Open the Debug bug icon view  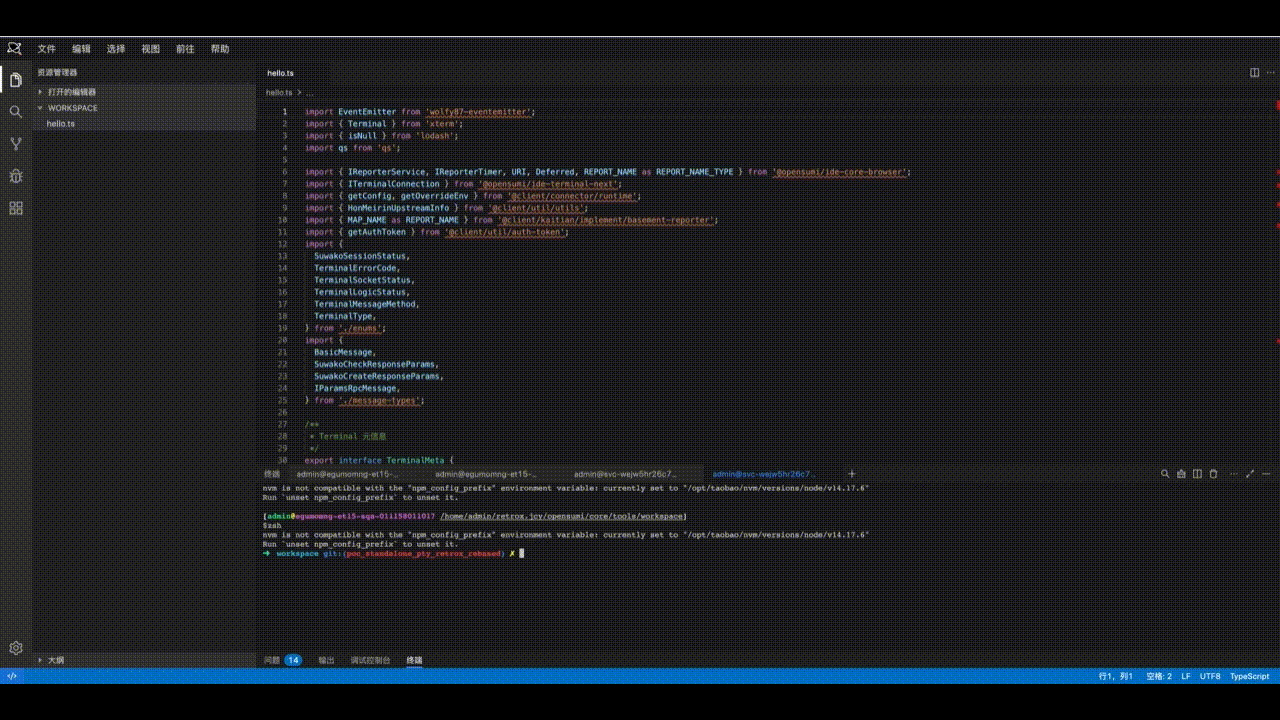pyautogui.click(x=15, y=176)
